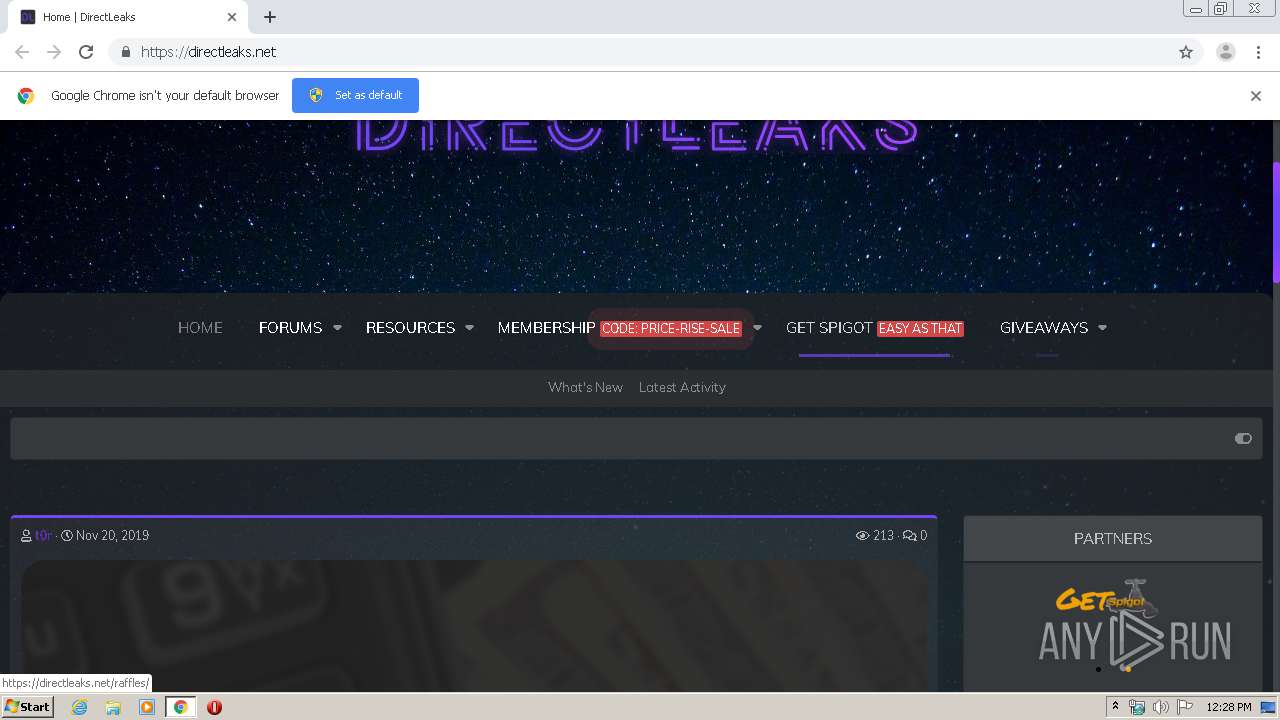Click the clock icon before the post date
The image size is (1280, 720).
point(67,536)
